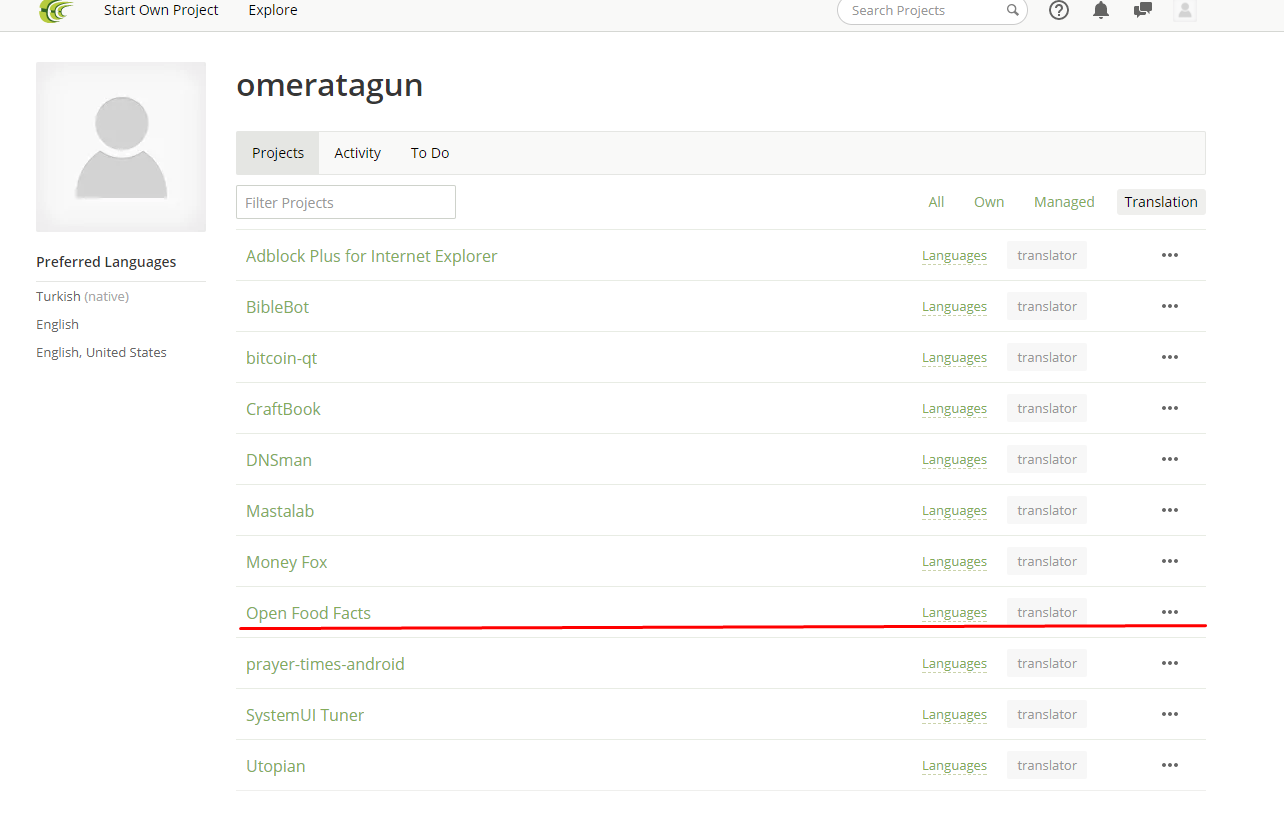Open the Money Fox project link
Screen dimensions: 1284x838
tap(287, 562)
